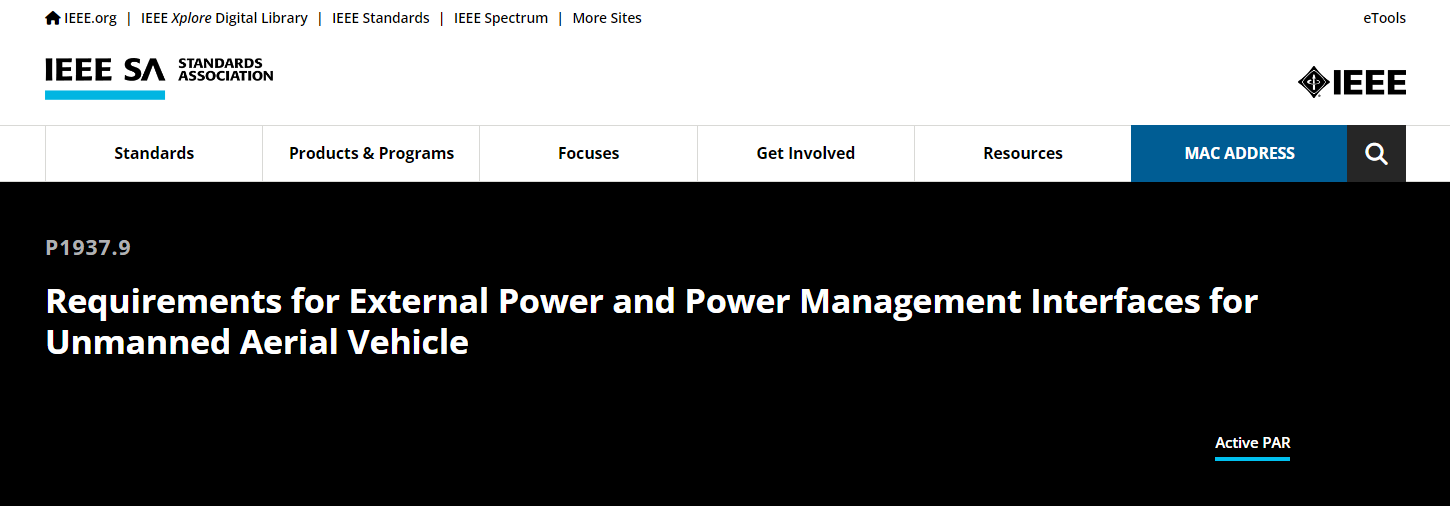Open the Standards menu
The width and height of the screenshot is (1450, 506).
(x=154, y=153)
